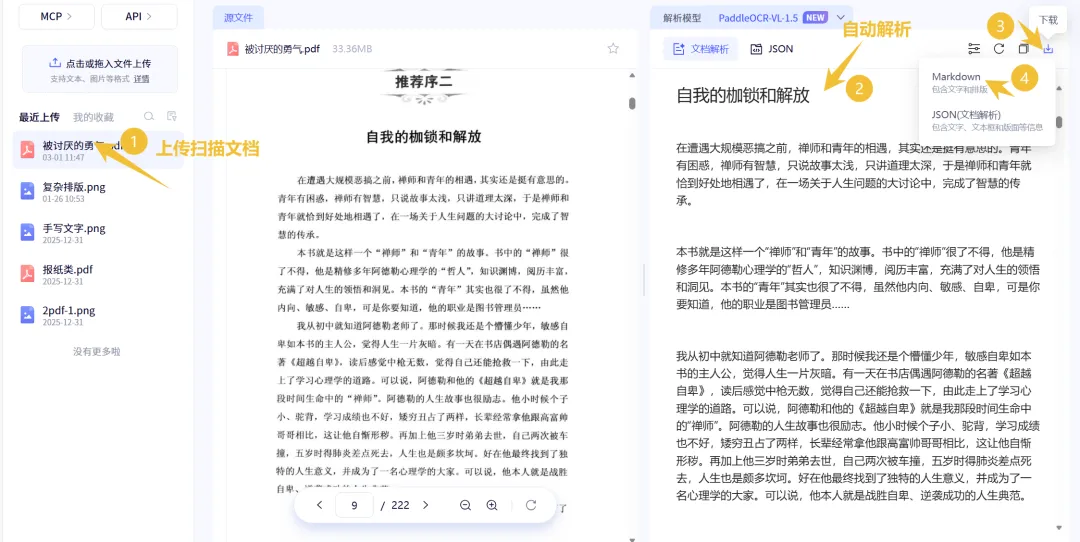Switch to the 最近上传 tab
This screenshot has width=1080, height=542.
tap(39, 117)
